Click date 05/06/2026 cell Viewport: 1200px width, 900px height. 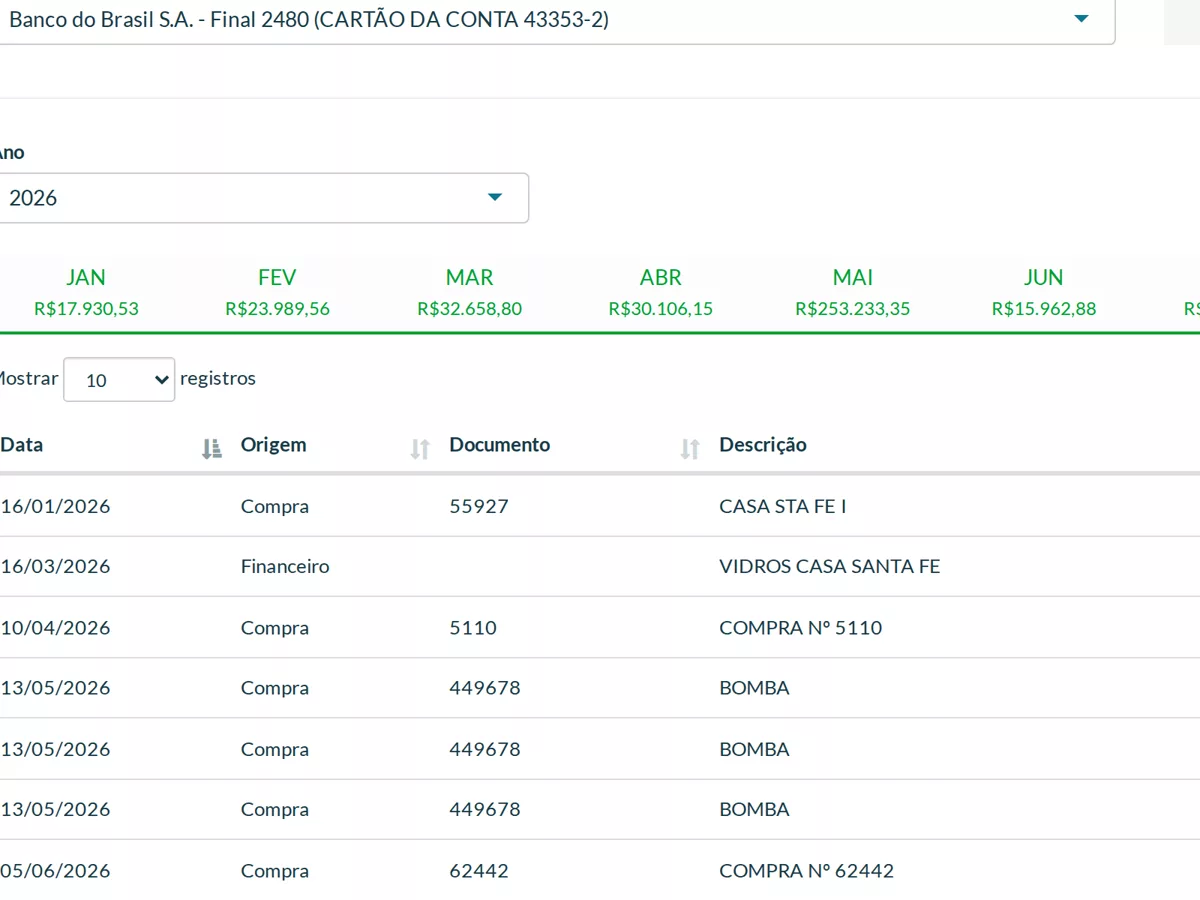click(55, 871)
